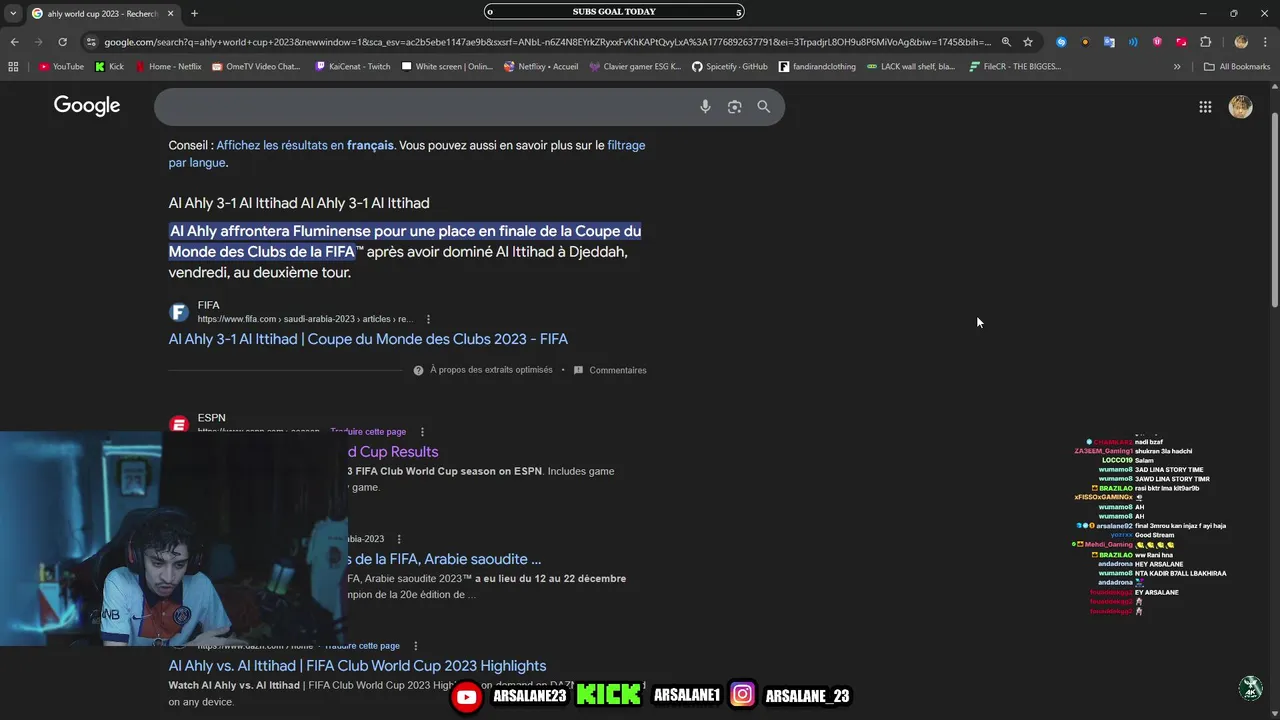The image size is (1280, 720).
Task: Go back to previous page
Action: (14, 42)
